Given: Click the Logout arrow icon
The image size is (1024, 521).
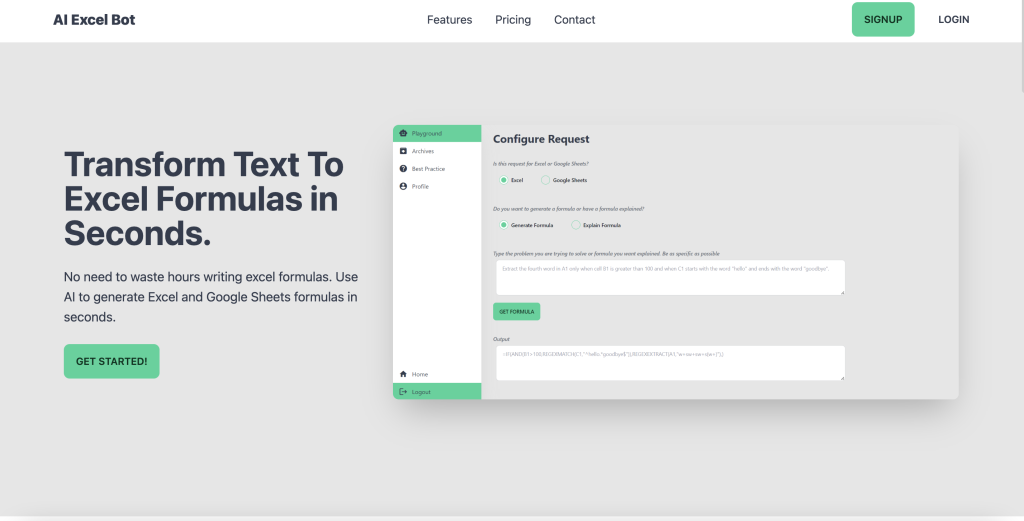Looking at the screenshot, I should coord(403,392).
